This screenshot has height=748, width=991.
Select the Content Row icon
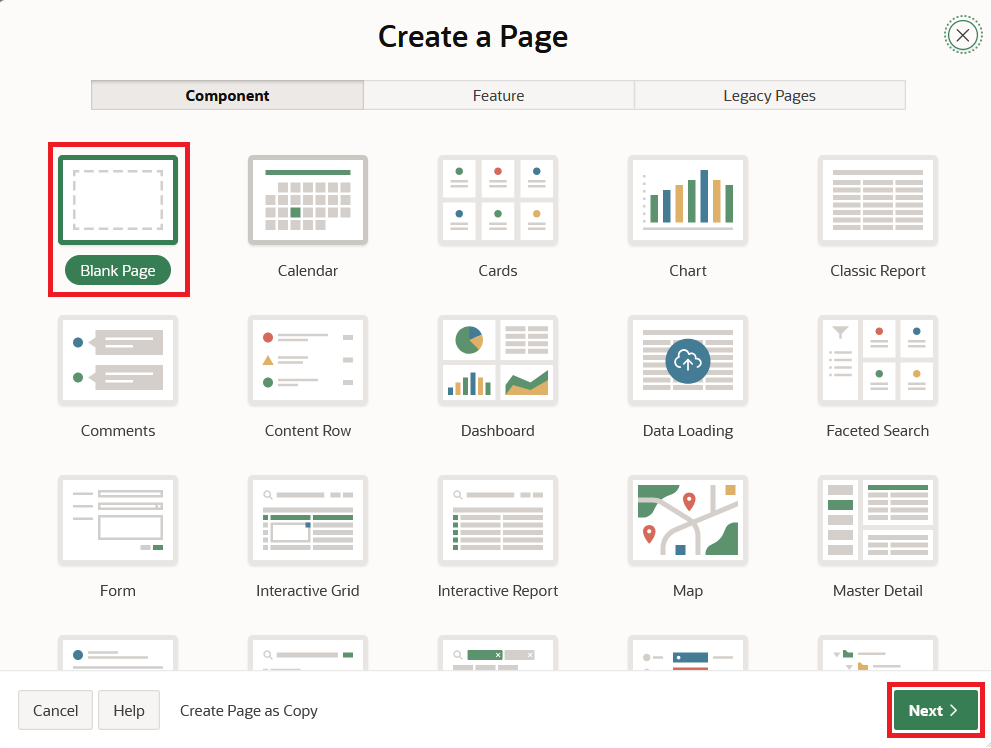tap(308, 360)
